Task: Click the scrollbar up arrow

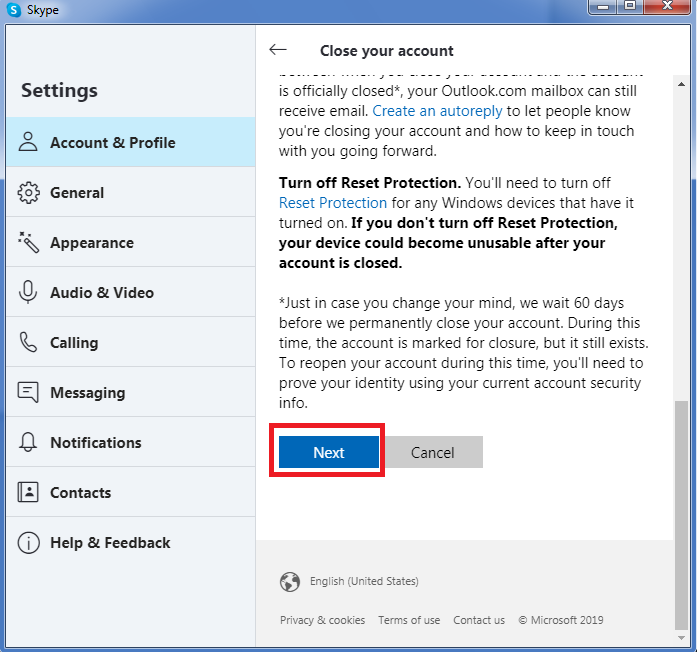Action: [x=681, y=84]
